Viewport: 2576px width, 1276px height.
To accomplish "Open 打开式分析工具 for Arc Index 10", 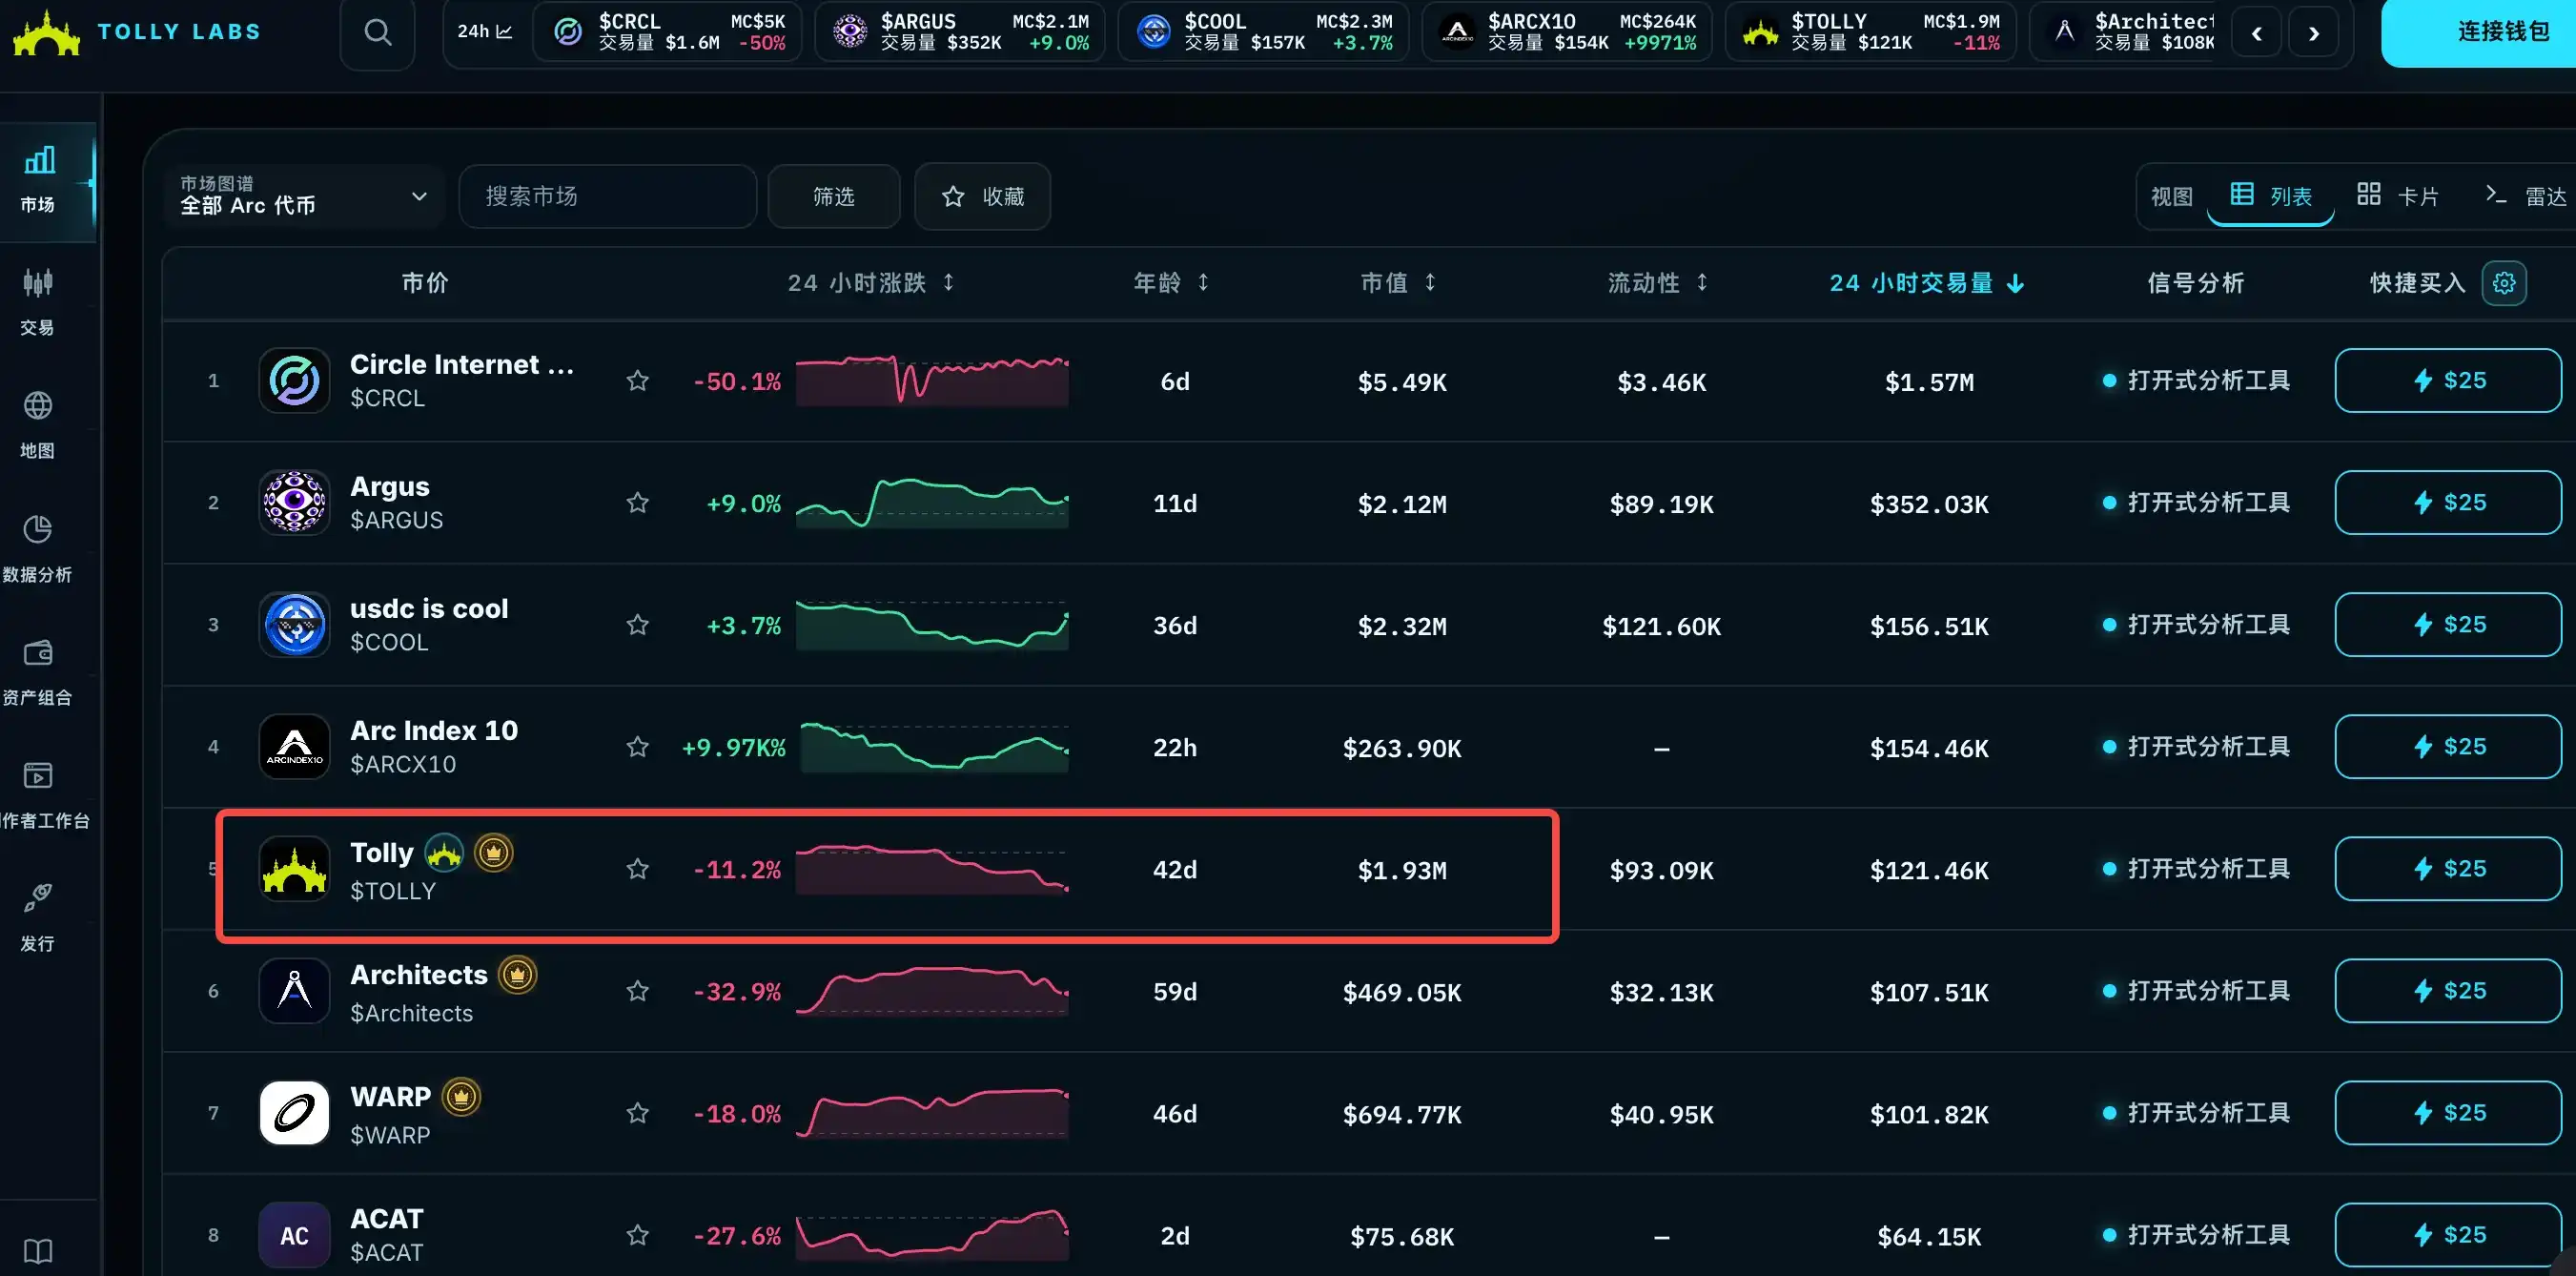I will 2196,746.
